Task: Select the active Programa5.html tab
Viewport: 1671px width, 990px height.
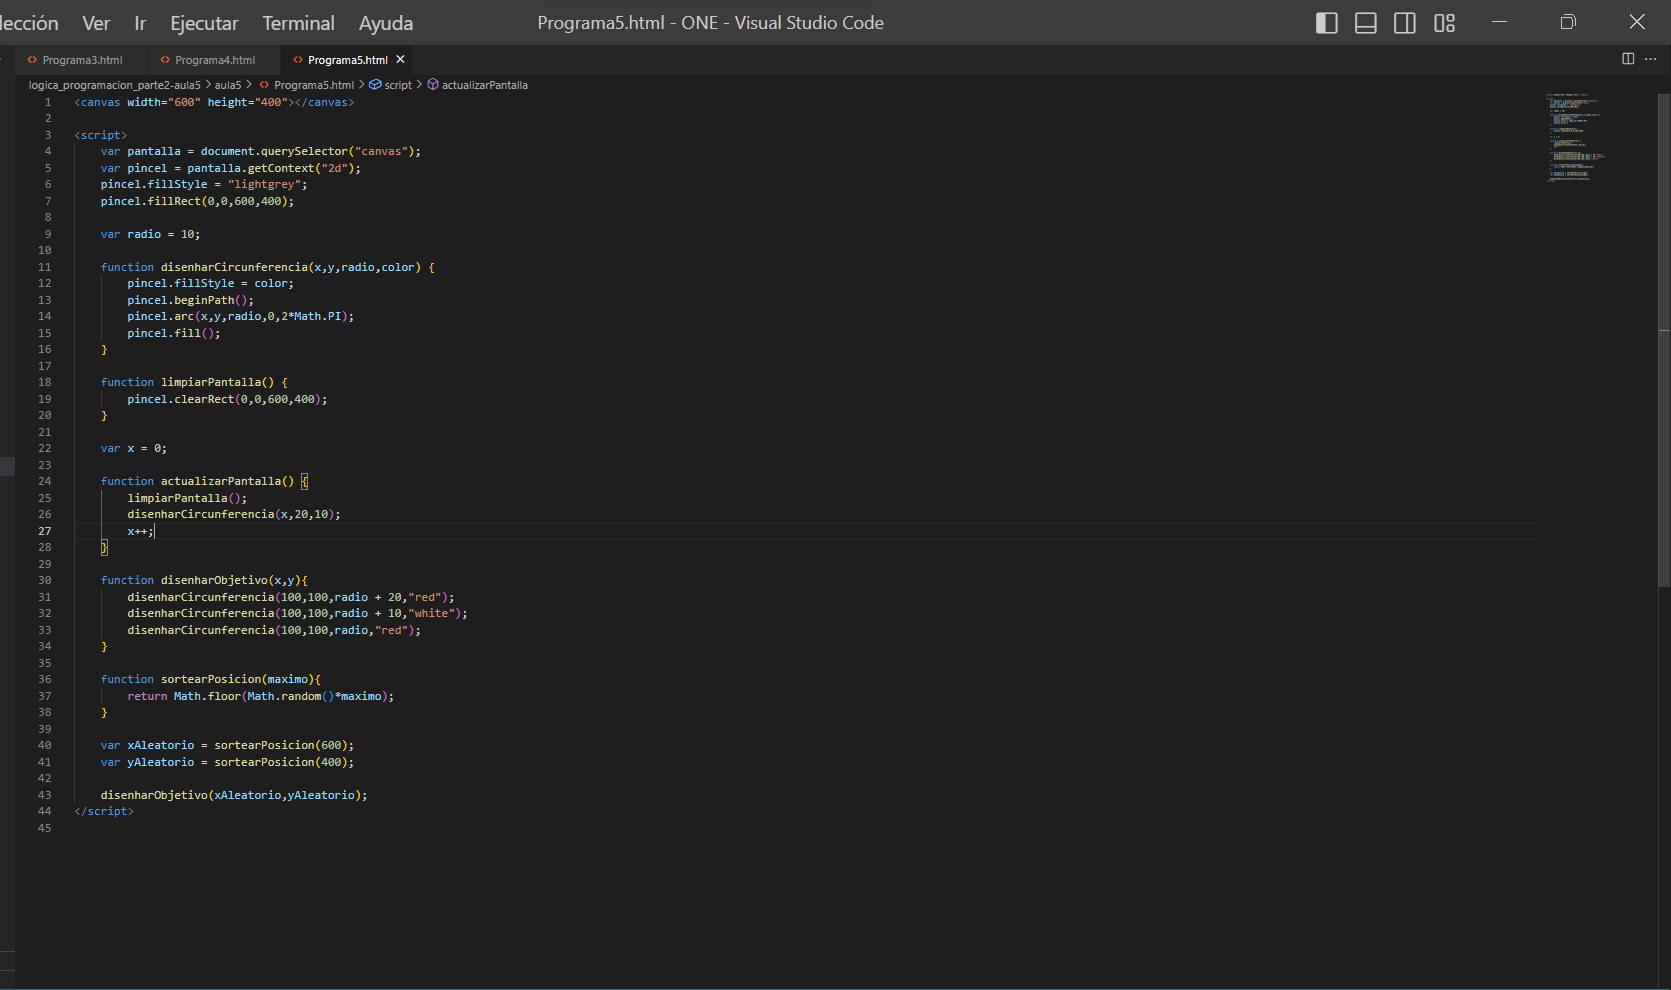Action: (x=347, y=60)
